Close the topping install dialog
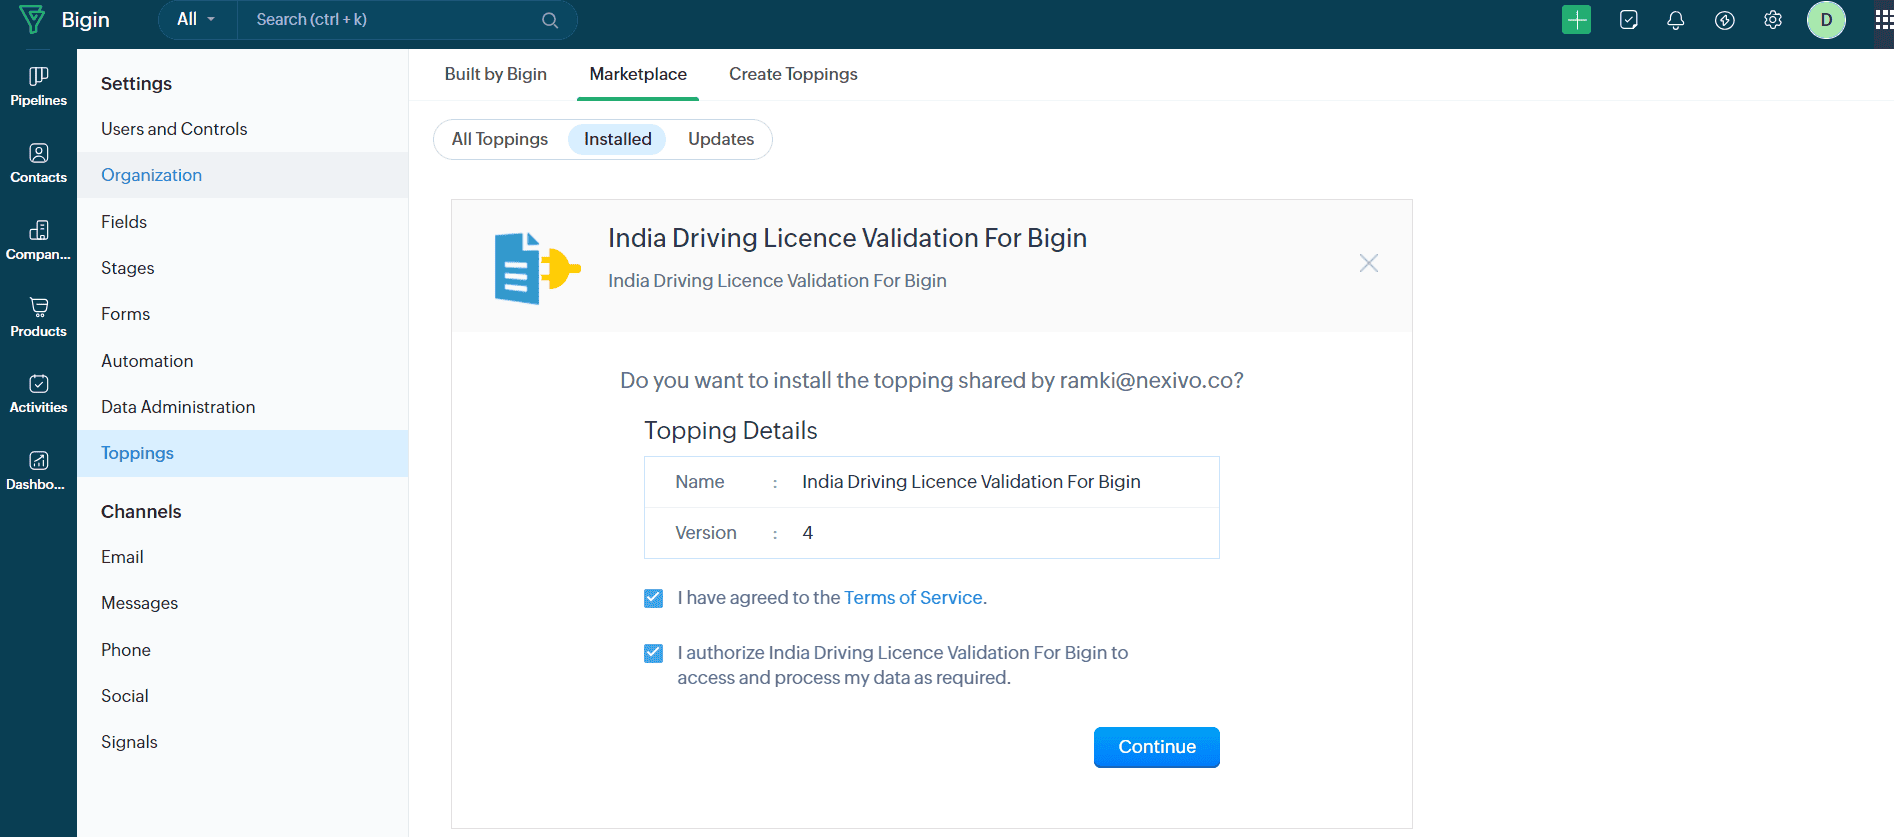This screenshot has height=837, width=1894. [1369, 263]
